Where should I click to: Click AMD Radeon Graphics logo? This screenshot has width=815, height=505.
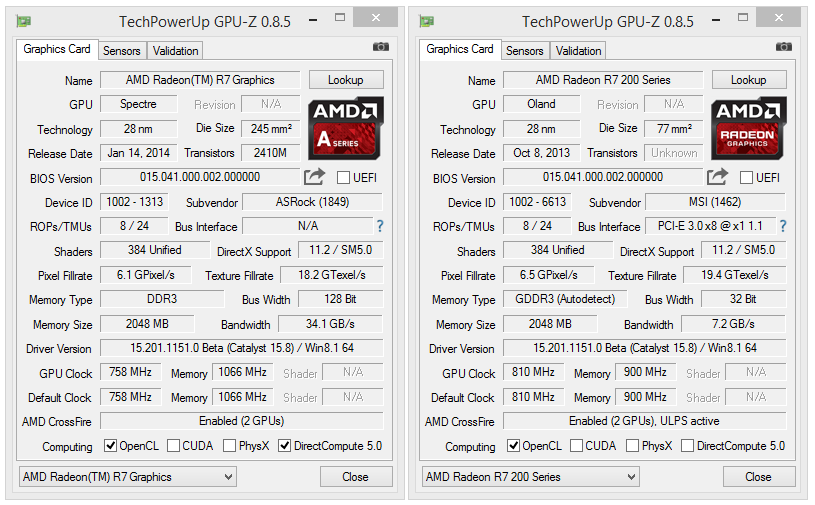[748, 128]
